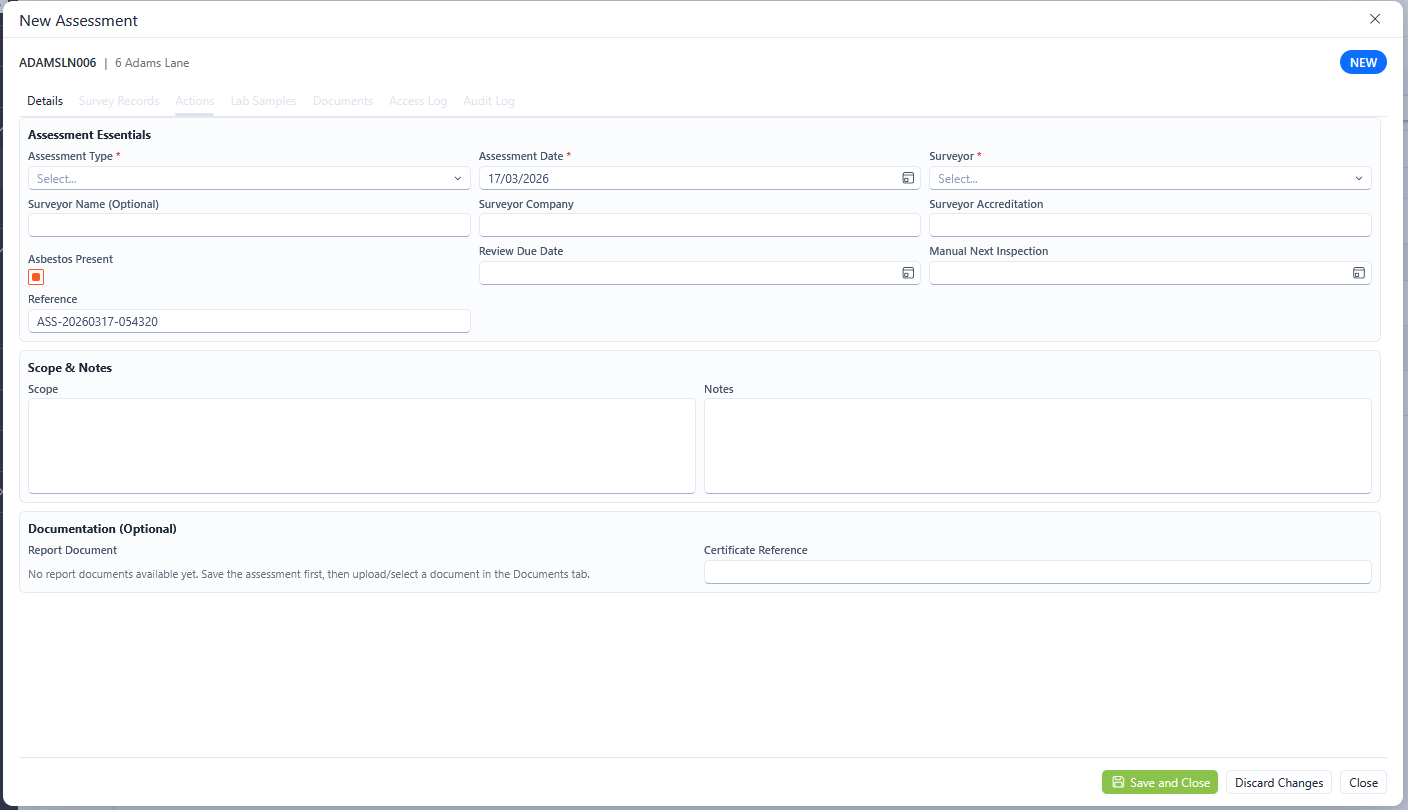Click the Save and Close button
The image size is (1408, 810).
tap(1159, 782)
